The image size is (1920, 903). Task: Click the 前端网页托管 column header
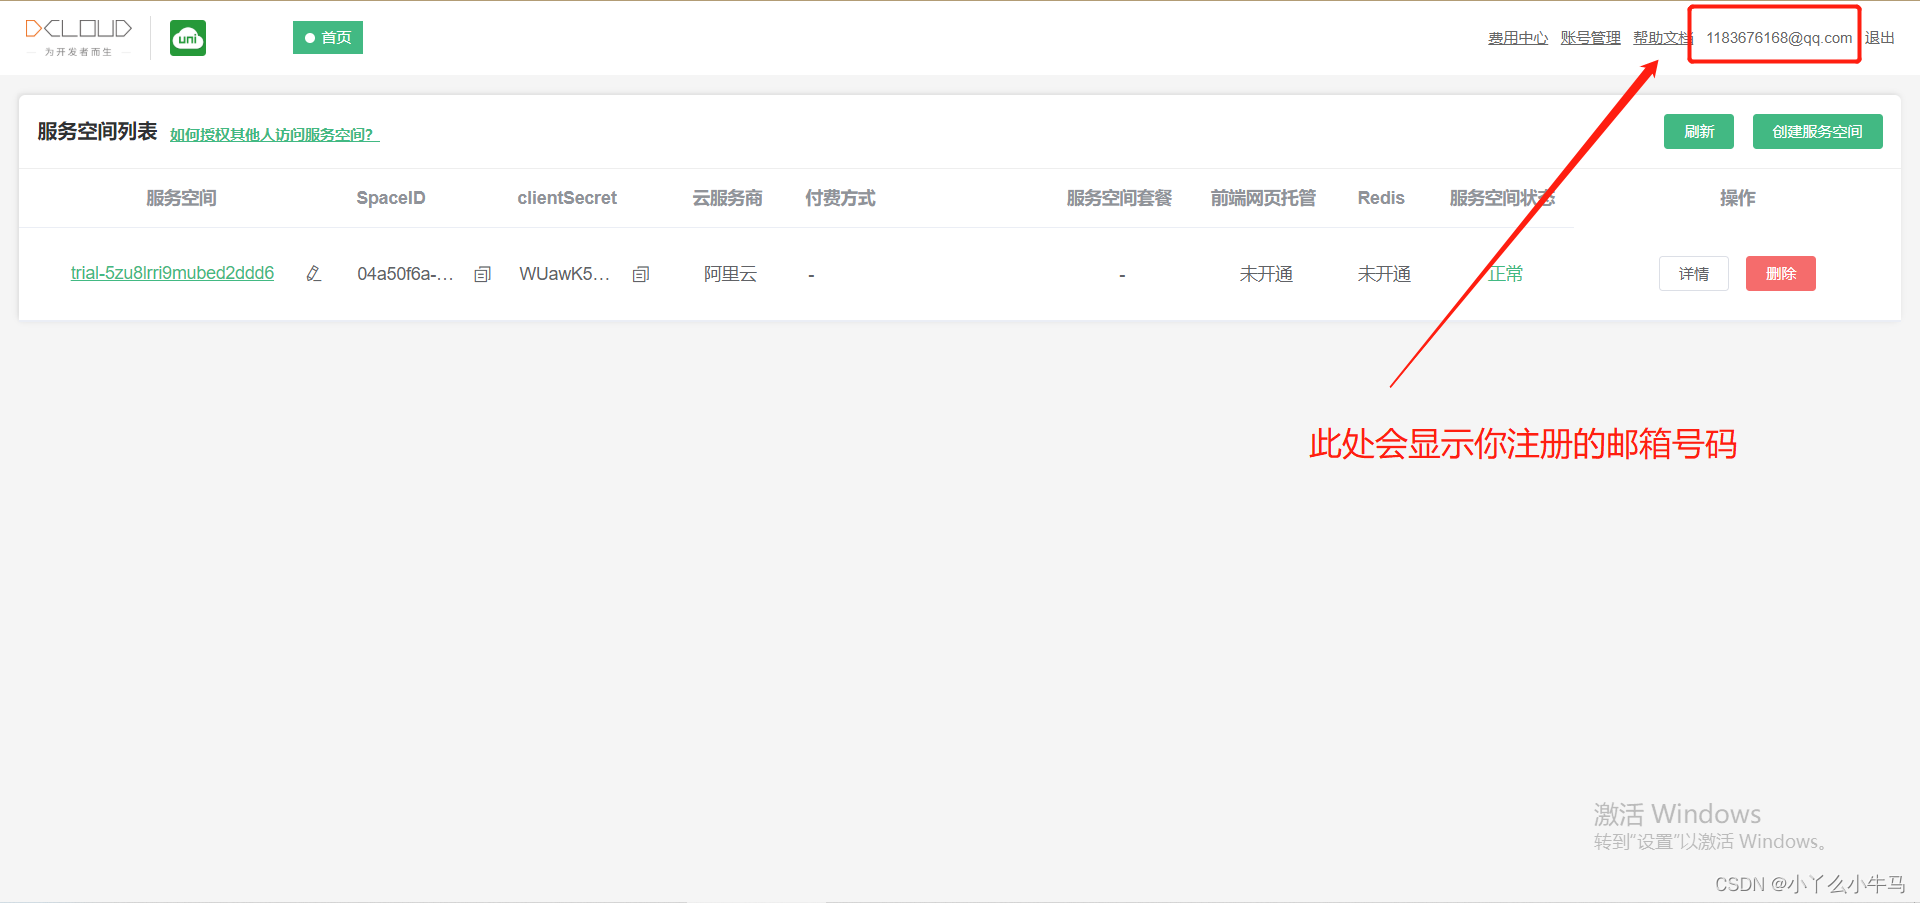tap(1263, 198)
